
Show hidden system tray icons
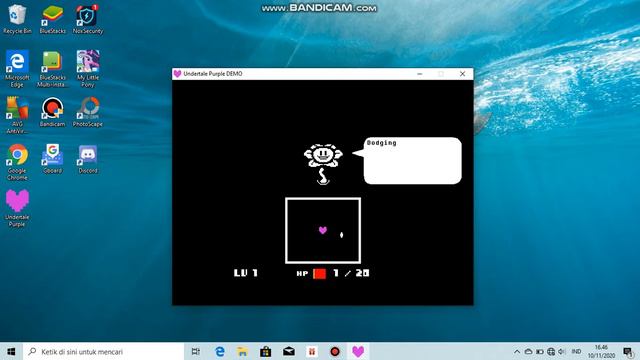(517, 351)
